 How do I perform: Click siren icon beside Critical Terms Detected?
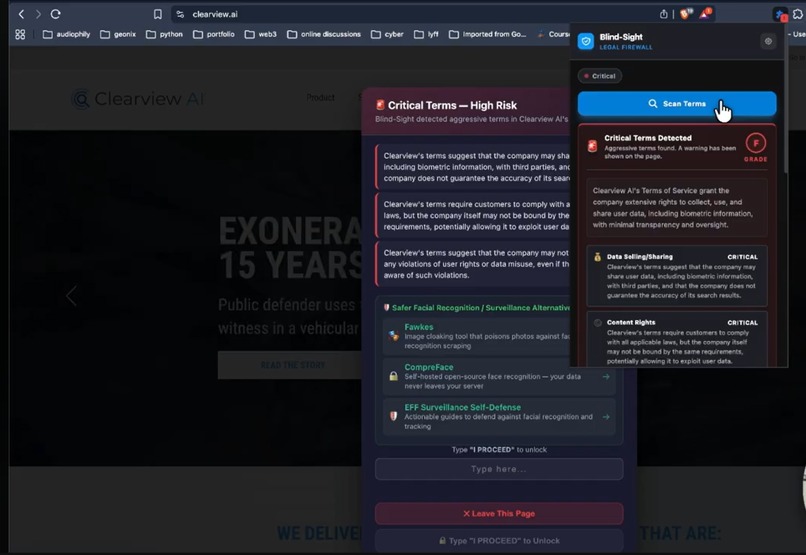(x=592, y=146)
